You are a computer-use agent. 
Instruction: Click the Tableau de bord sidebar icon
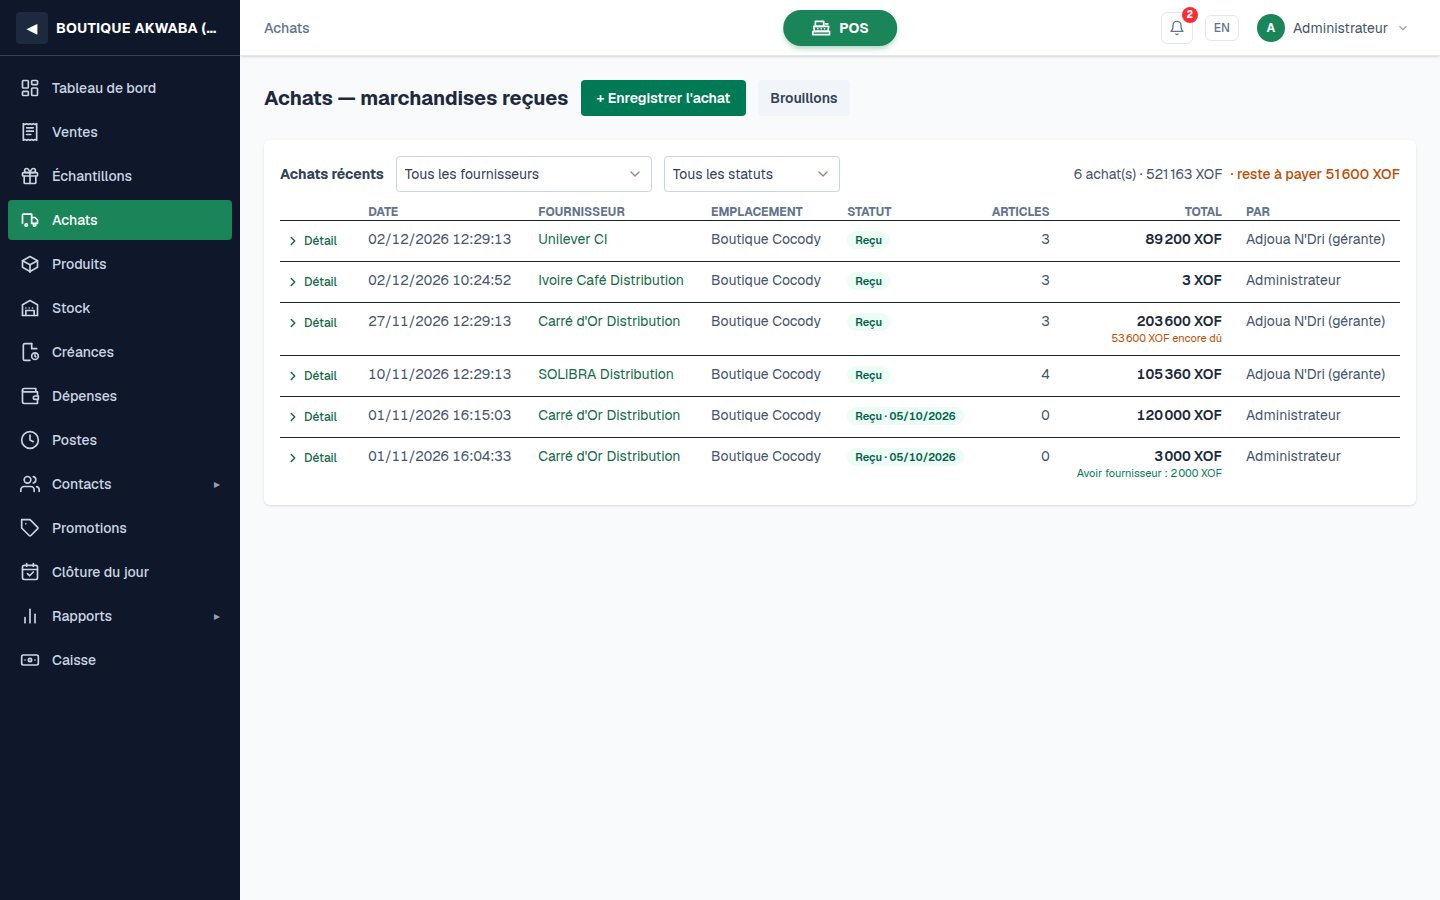click(30, 88)
